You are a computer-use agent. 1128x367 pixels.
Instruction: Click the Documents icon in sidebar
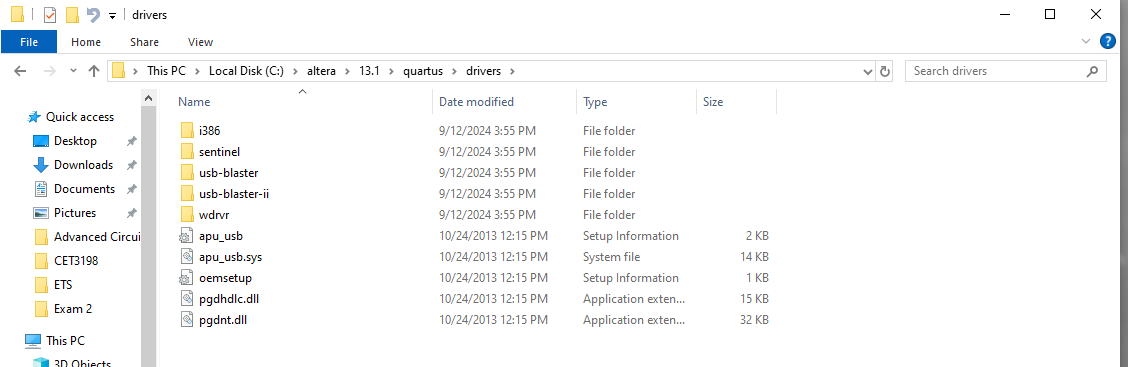pos(41,189)
